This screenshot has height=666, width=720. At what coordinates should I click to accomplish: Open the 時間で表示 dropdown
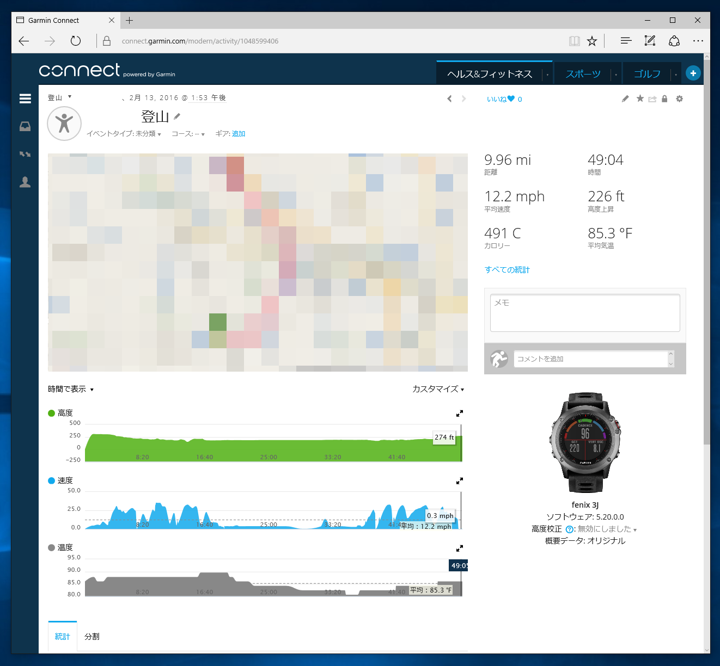coord(71,389)
